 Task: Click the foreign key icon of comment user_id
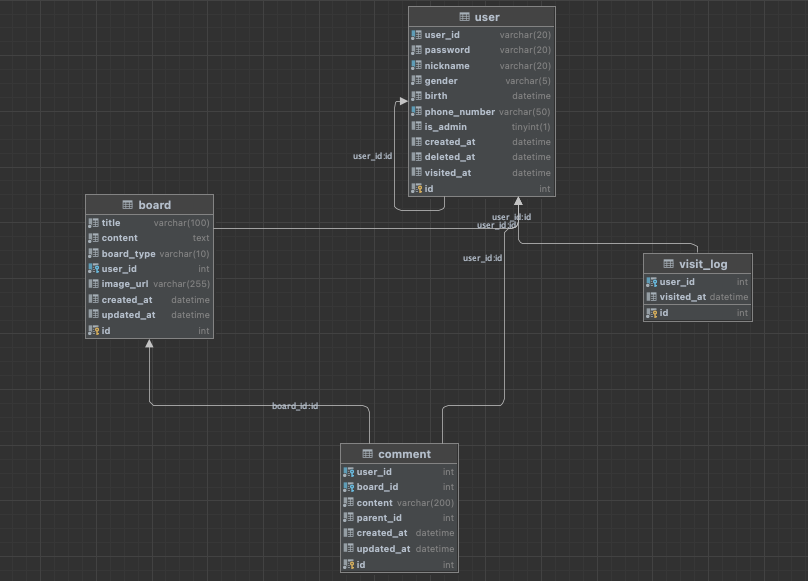348,471
